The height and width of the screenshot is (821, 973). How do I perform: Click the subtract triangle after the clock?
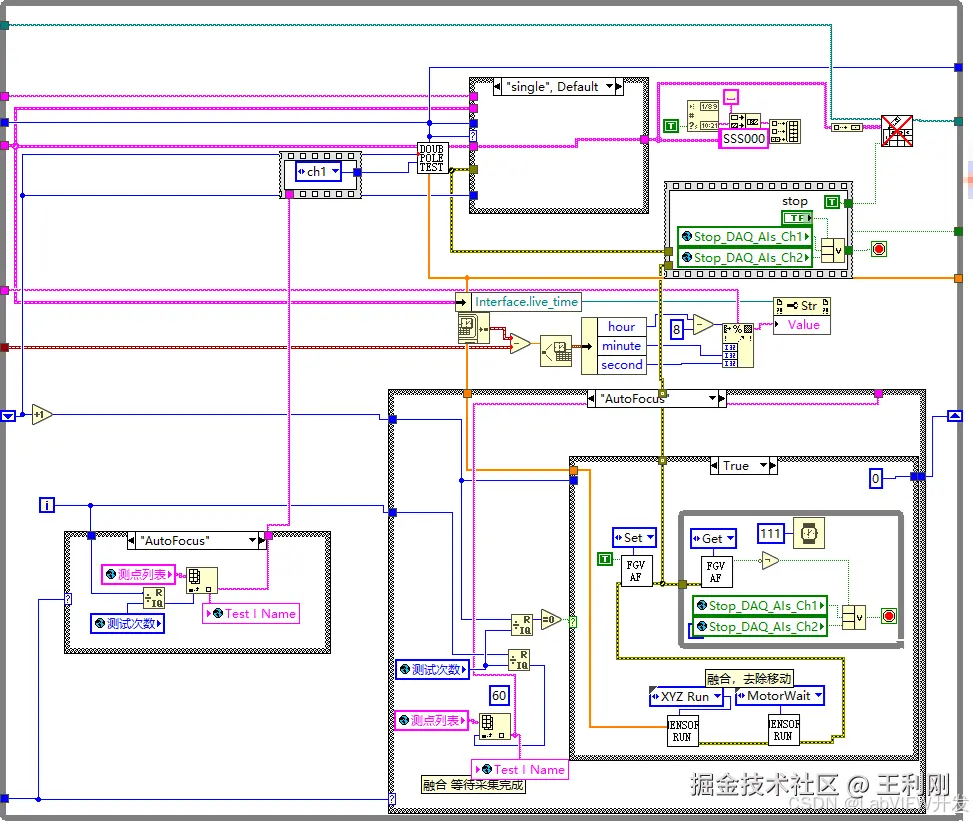[520, 344]
